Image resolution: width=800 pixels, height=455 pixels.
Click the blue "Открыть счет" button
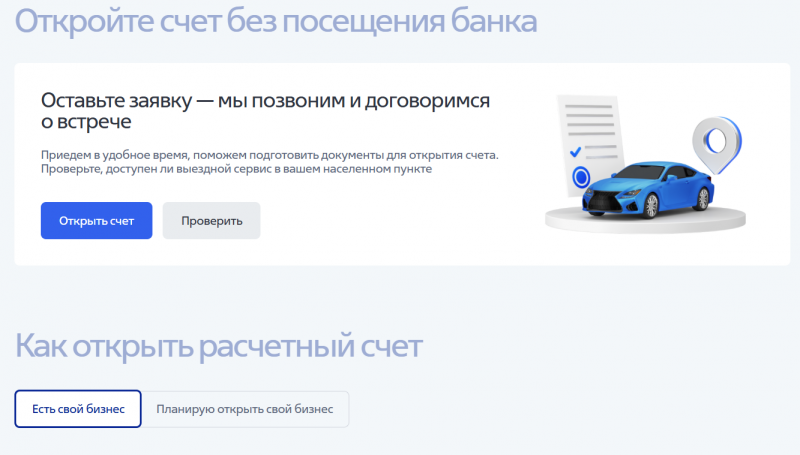coord(96,220)
